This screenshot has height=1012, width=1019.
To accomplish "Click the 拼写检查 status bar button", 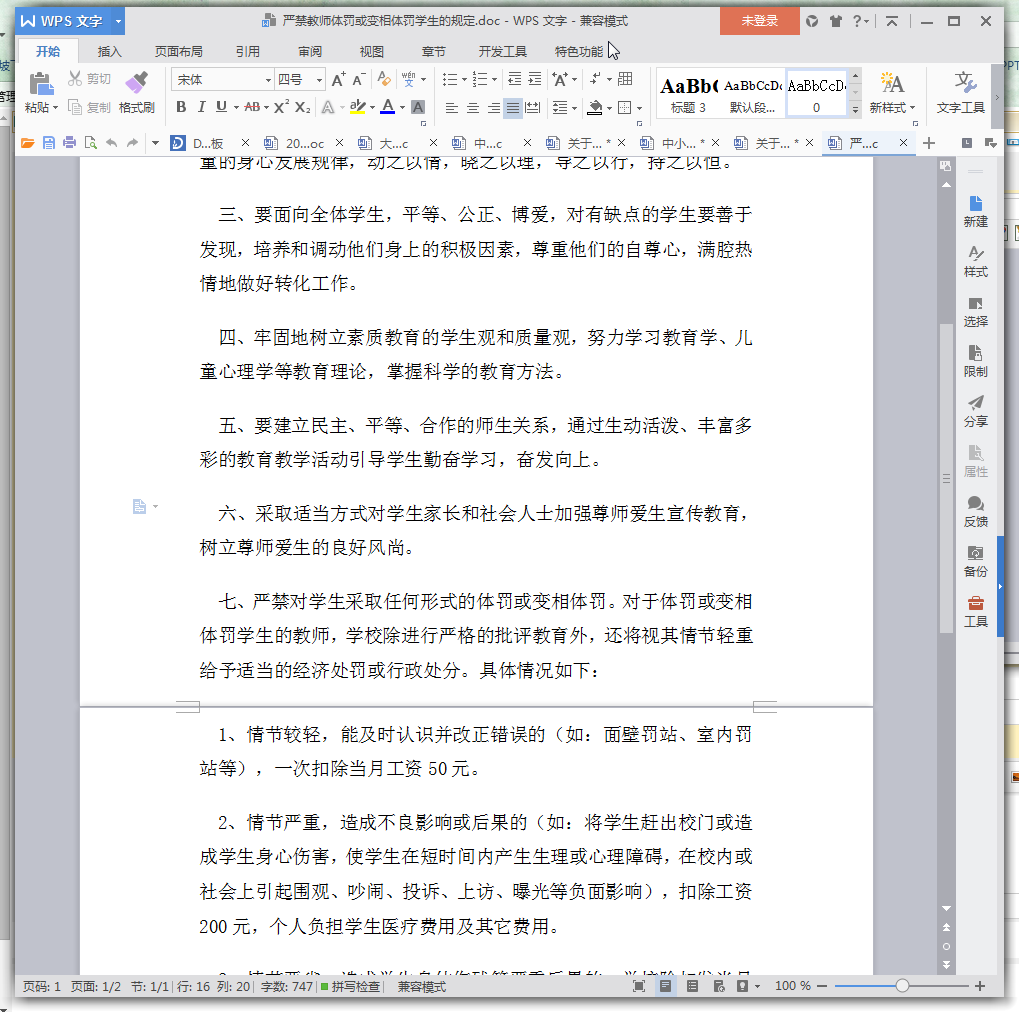I will point(350,987).
